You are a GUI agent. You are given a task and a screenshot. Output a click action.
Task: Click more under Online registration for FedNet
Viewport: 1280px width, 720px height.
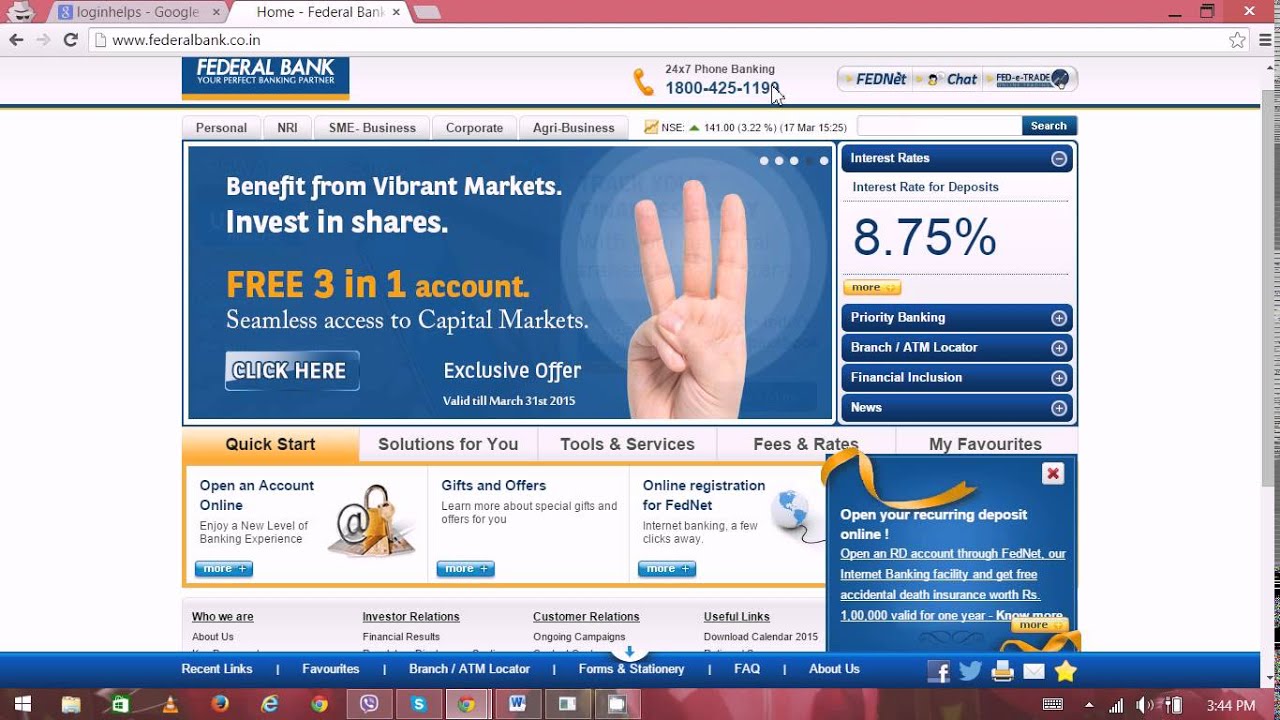click(667, 569)
